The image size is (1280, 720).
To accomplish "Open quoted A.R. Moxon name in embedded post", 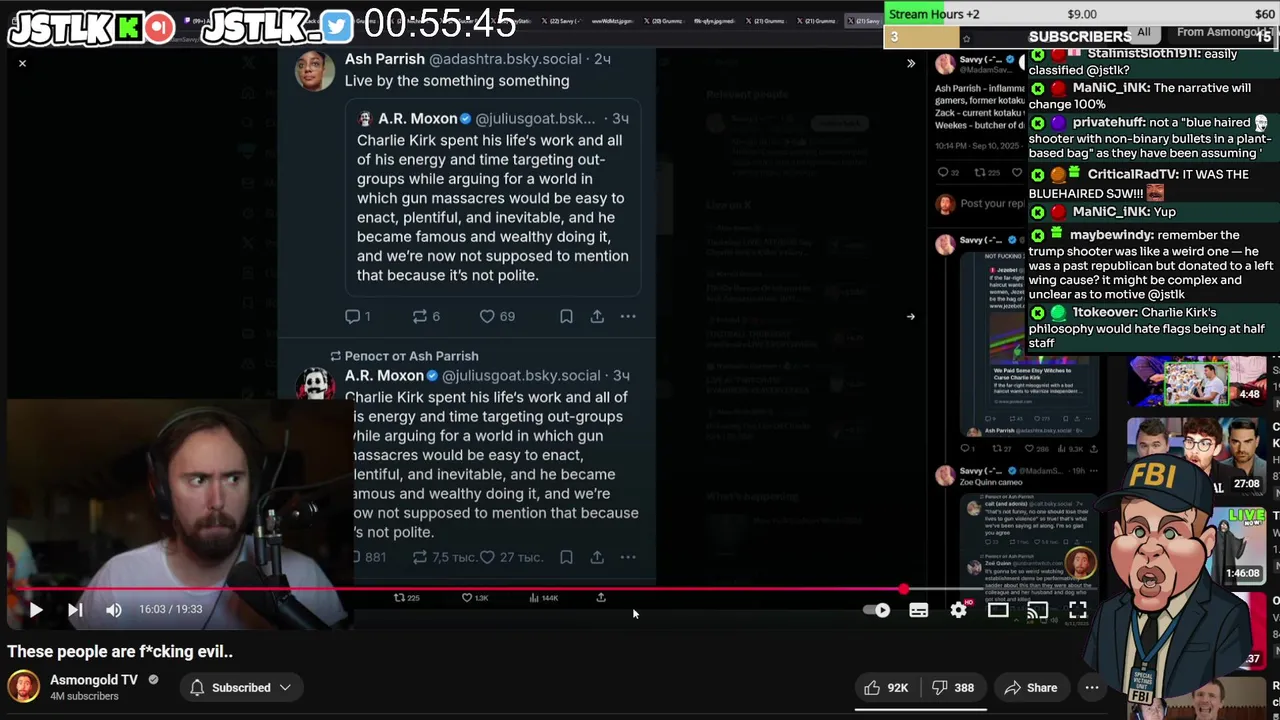I will pyautogui.click(x=417, y=119).
